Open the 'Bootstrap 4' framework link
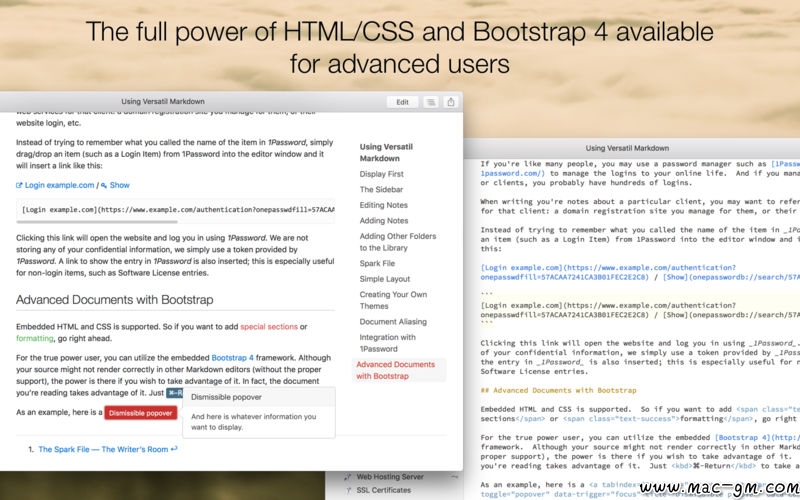 point(232,358)
